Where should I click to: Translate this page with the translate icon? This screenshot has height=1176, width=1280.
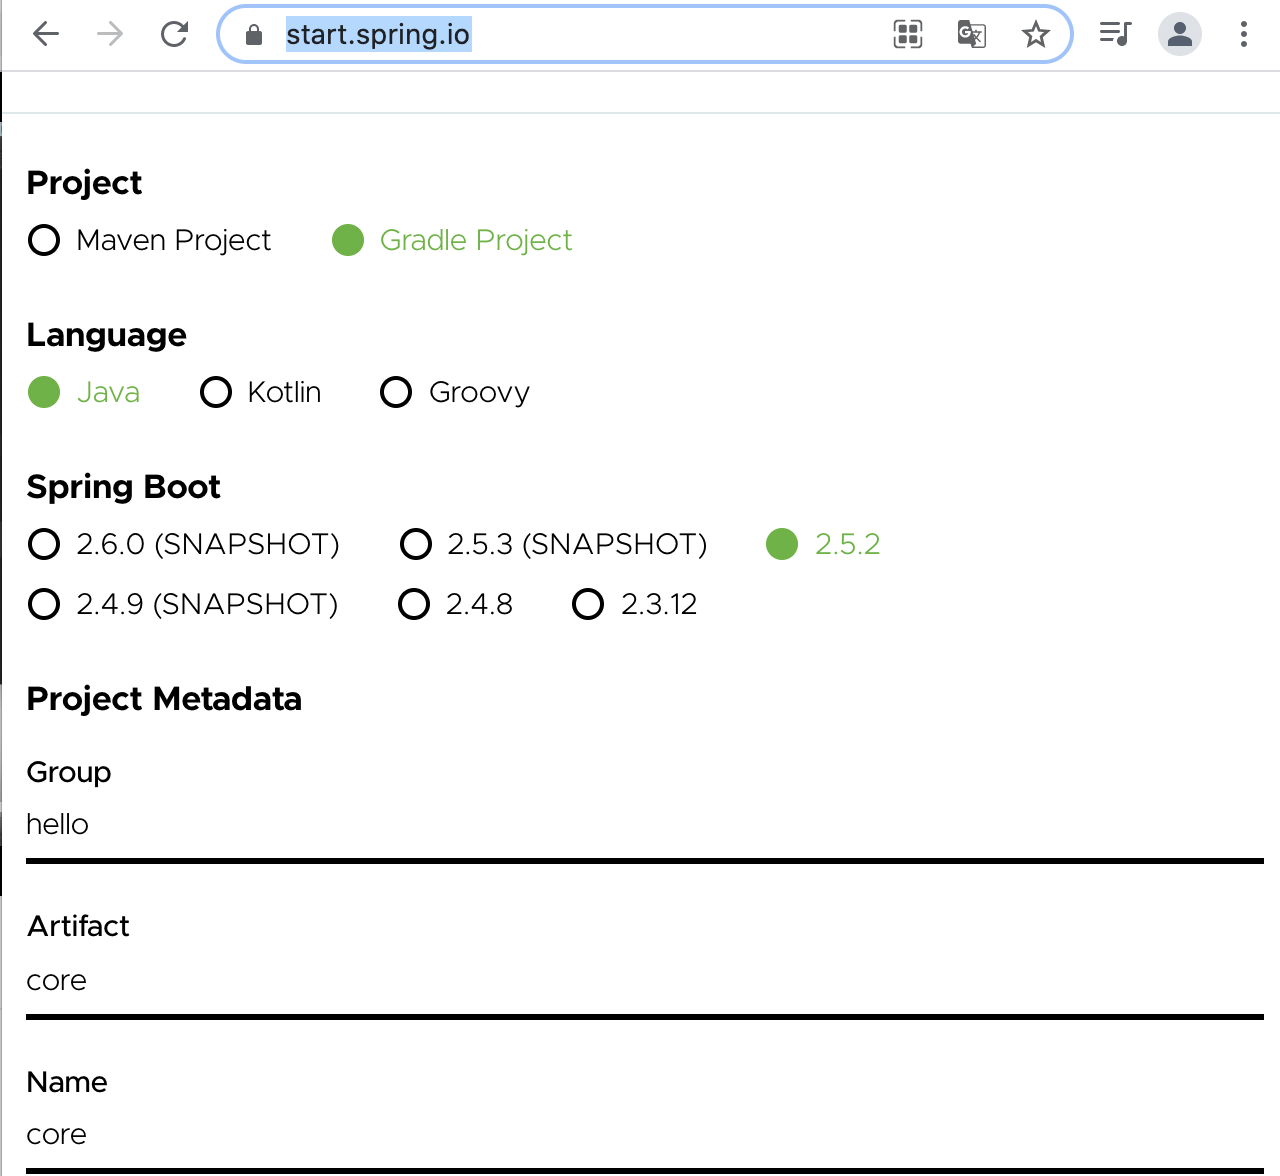coord(972,35)
